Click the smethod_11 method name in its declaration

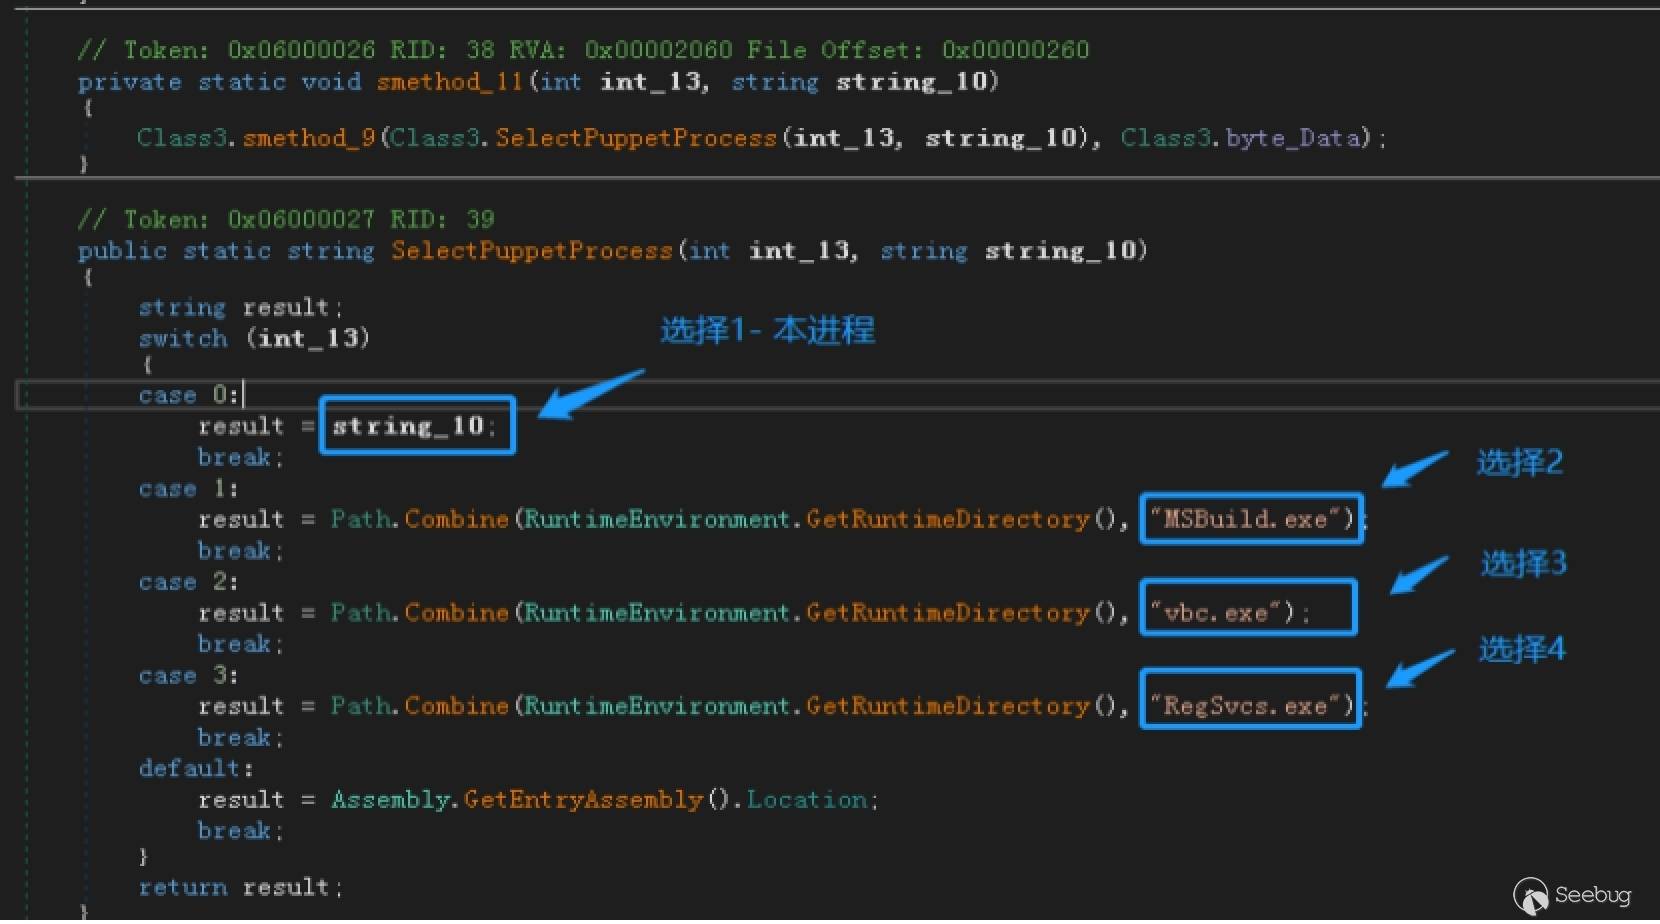coord(450,82)
